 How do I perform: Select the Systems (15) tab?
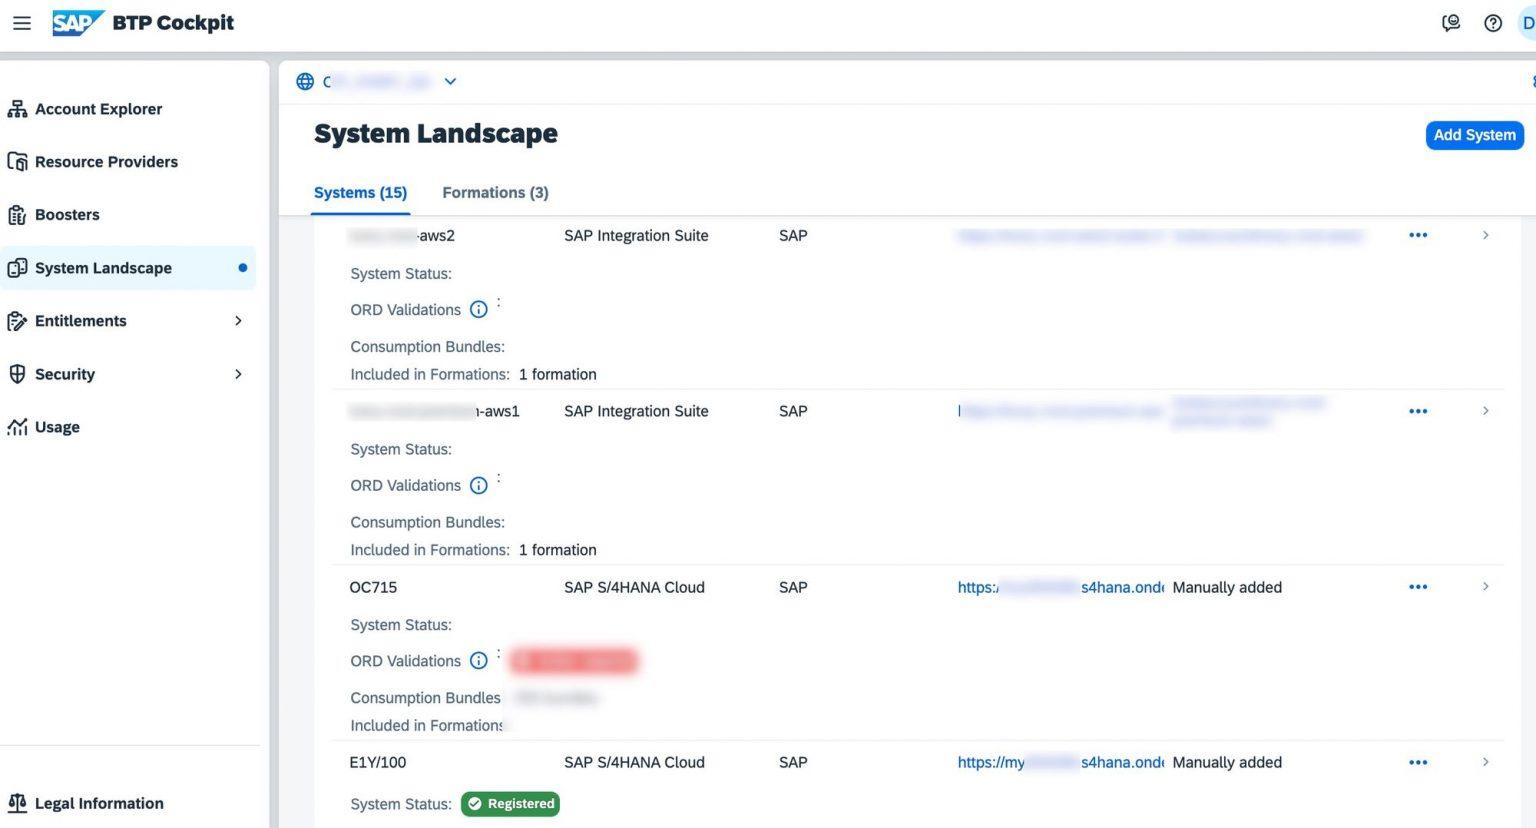tap(360, 192)
